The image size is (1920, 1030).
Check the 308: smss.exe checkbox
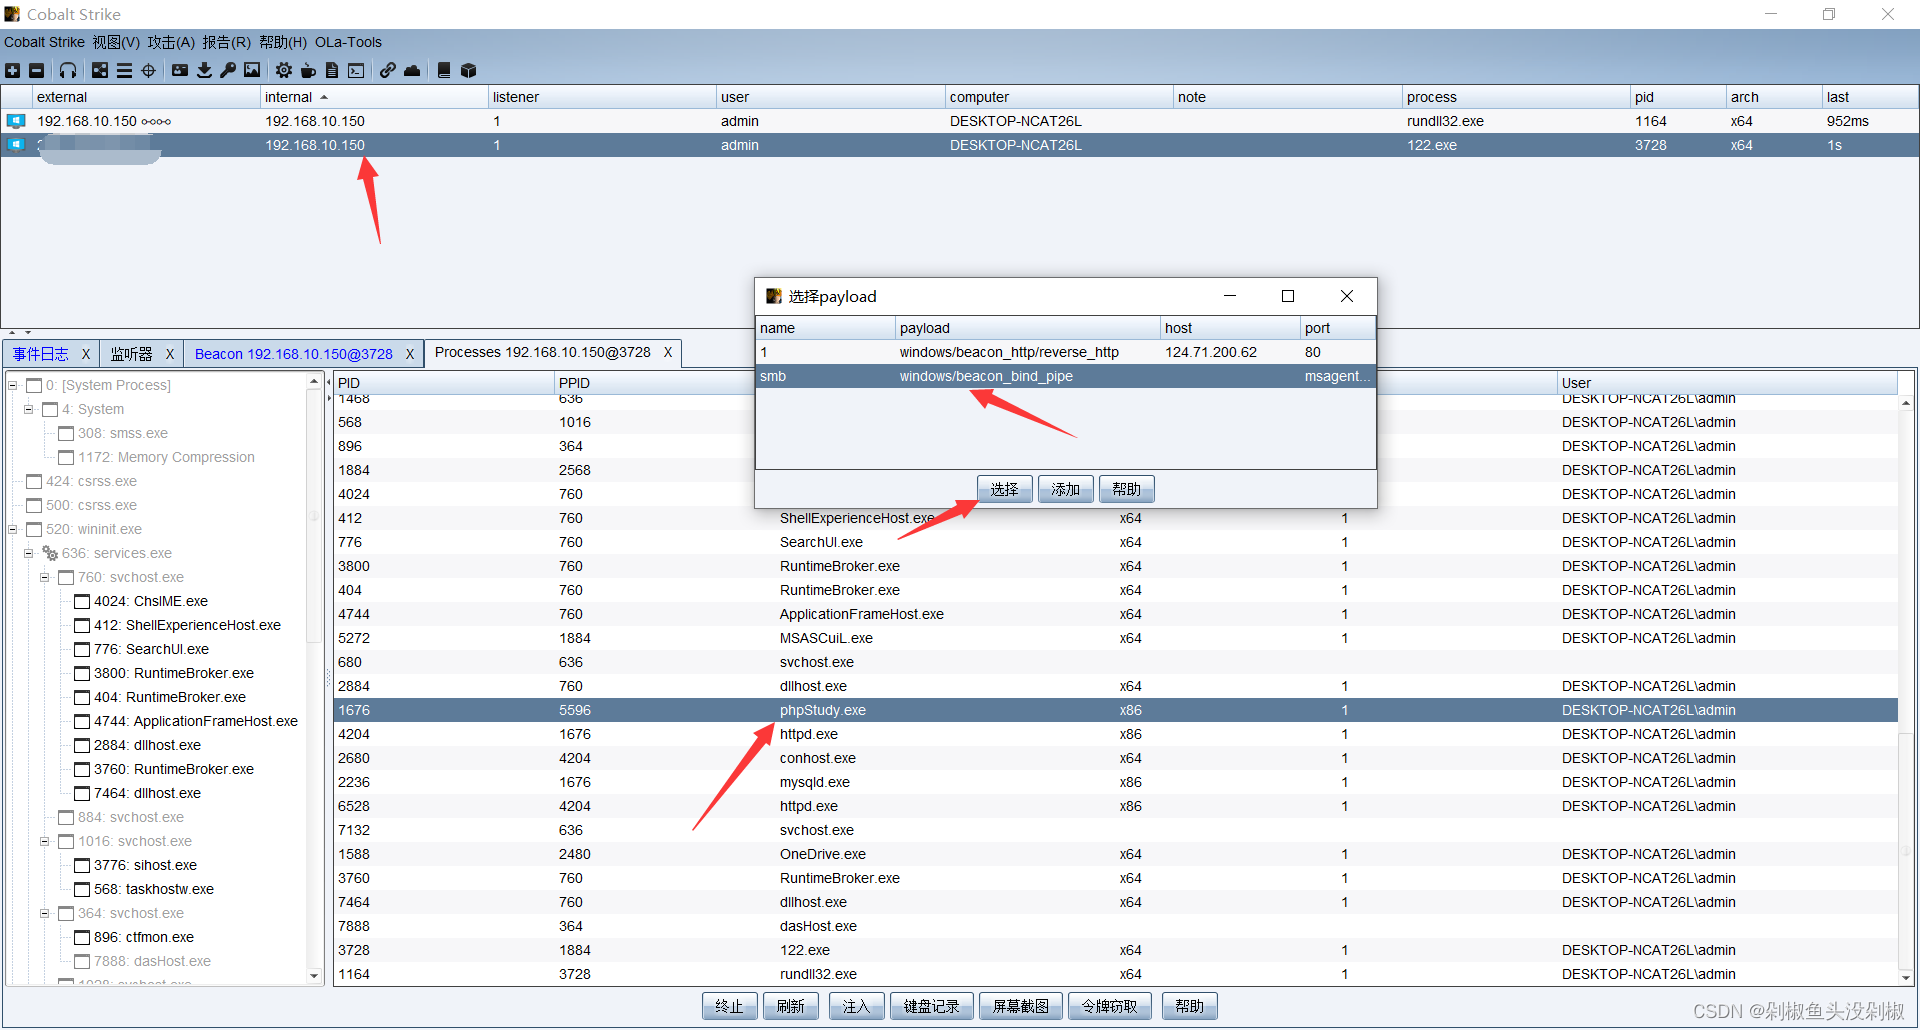point(66,434)
